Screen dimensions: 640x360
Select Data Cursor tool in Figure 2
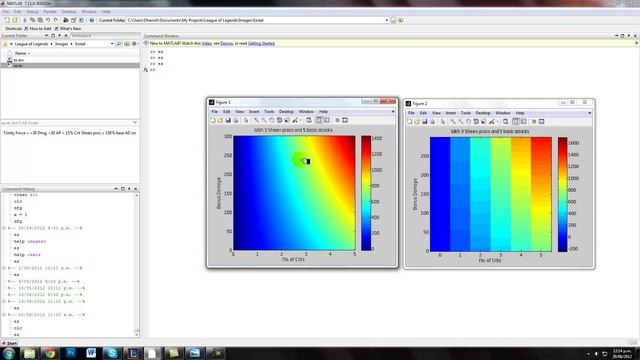click(x=484, y=122)
